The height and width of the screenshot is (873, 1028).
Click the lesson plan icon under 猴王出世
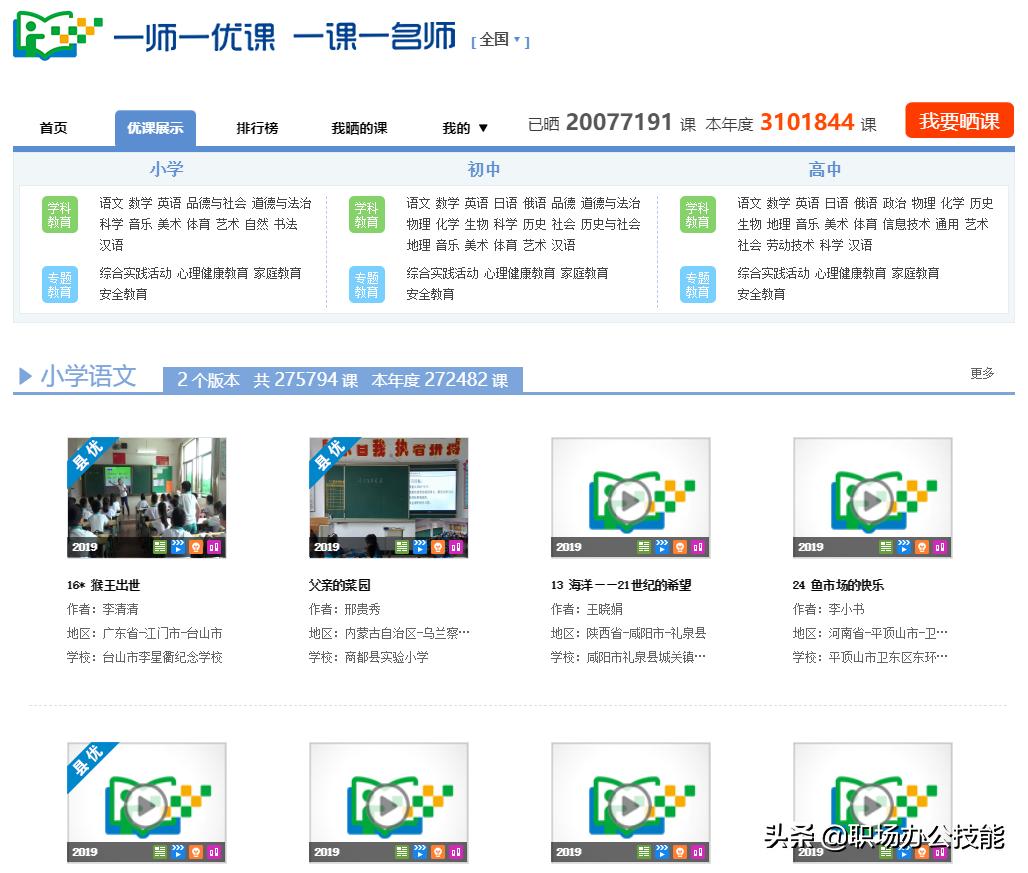pyautogui.click(x=160, y=547)
